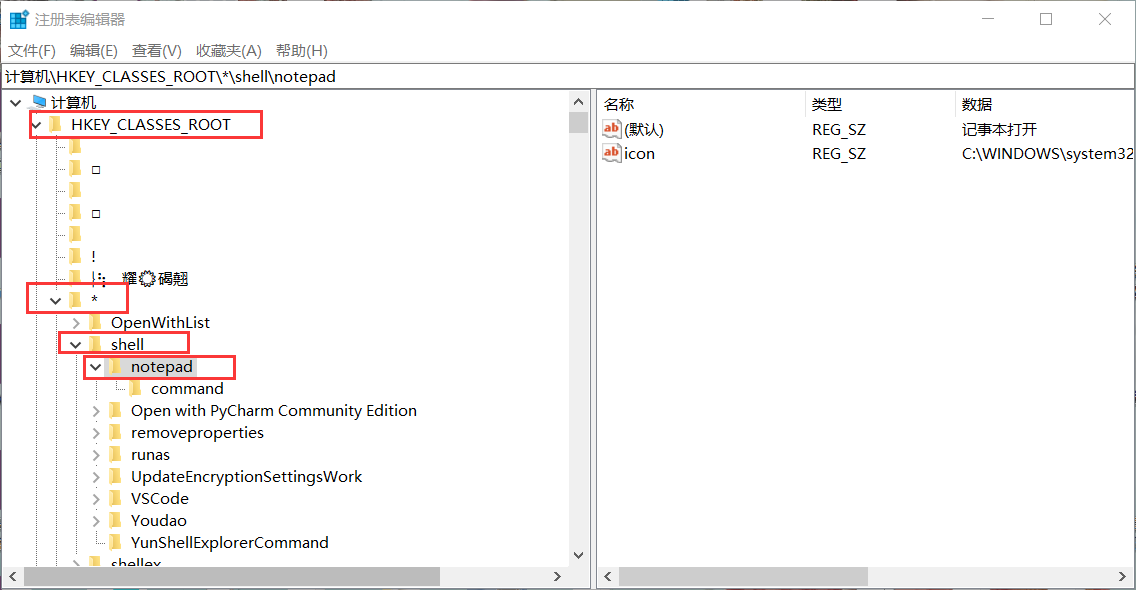Viewport: 1136px width, 590px height.
Task: Click the 记事本打开 data cell
Action: click(999, 130)
